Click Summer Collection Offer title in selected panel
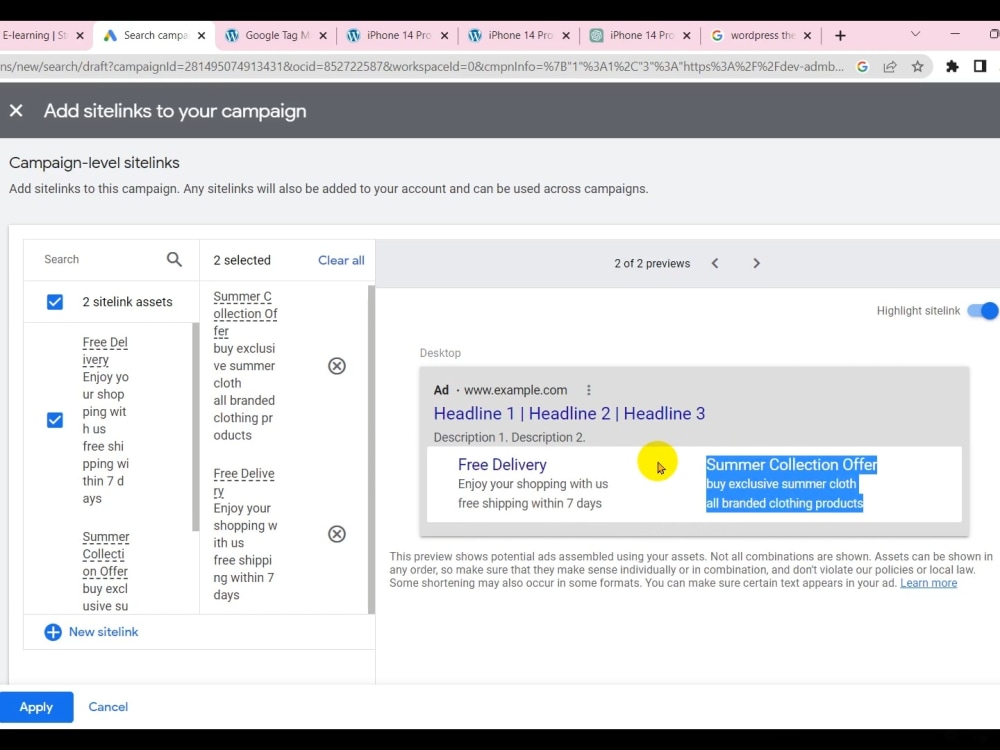Image resolution: width=1000 pixels, height=750 pixels. pos(245,314)
